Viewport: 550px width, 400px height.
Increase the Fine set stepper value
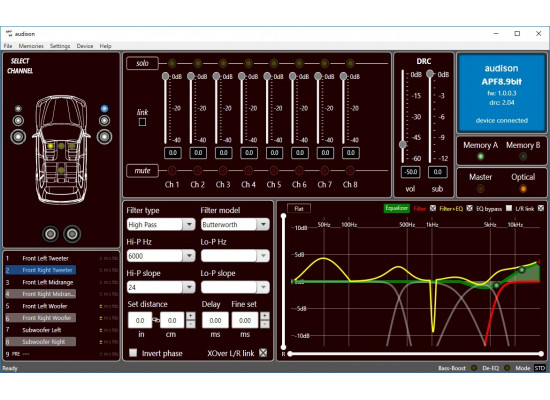click(x=265, y=316)
